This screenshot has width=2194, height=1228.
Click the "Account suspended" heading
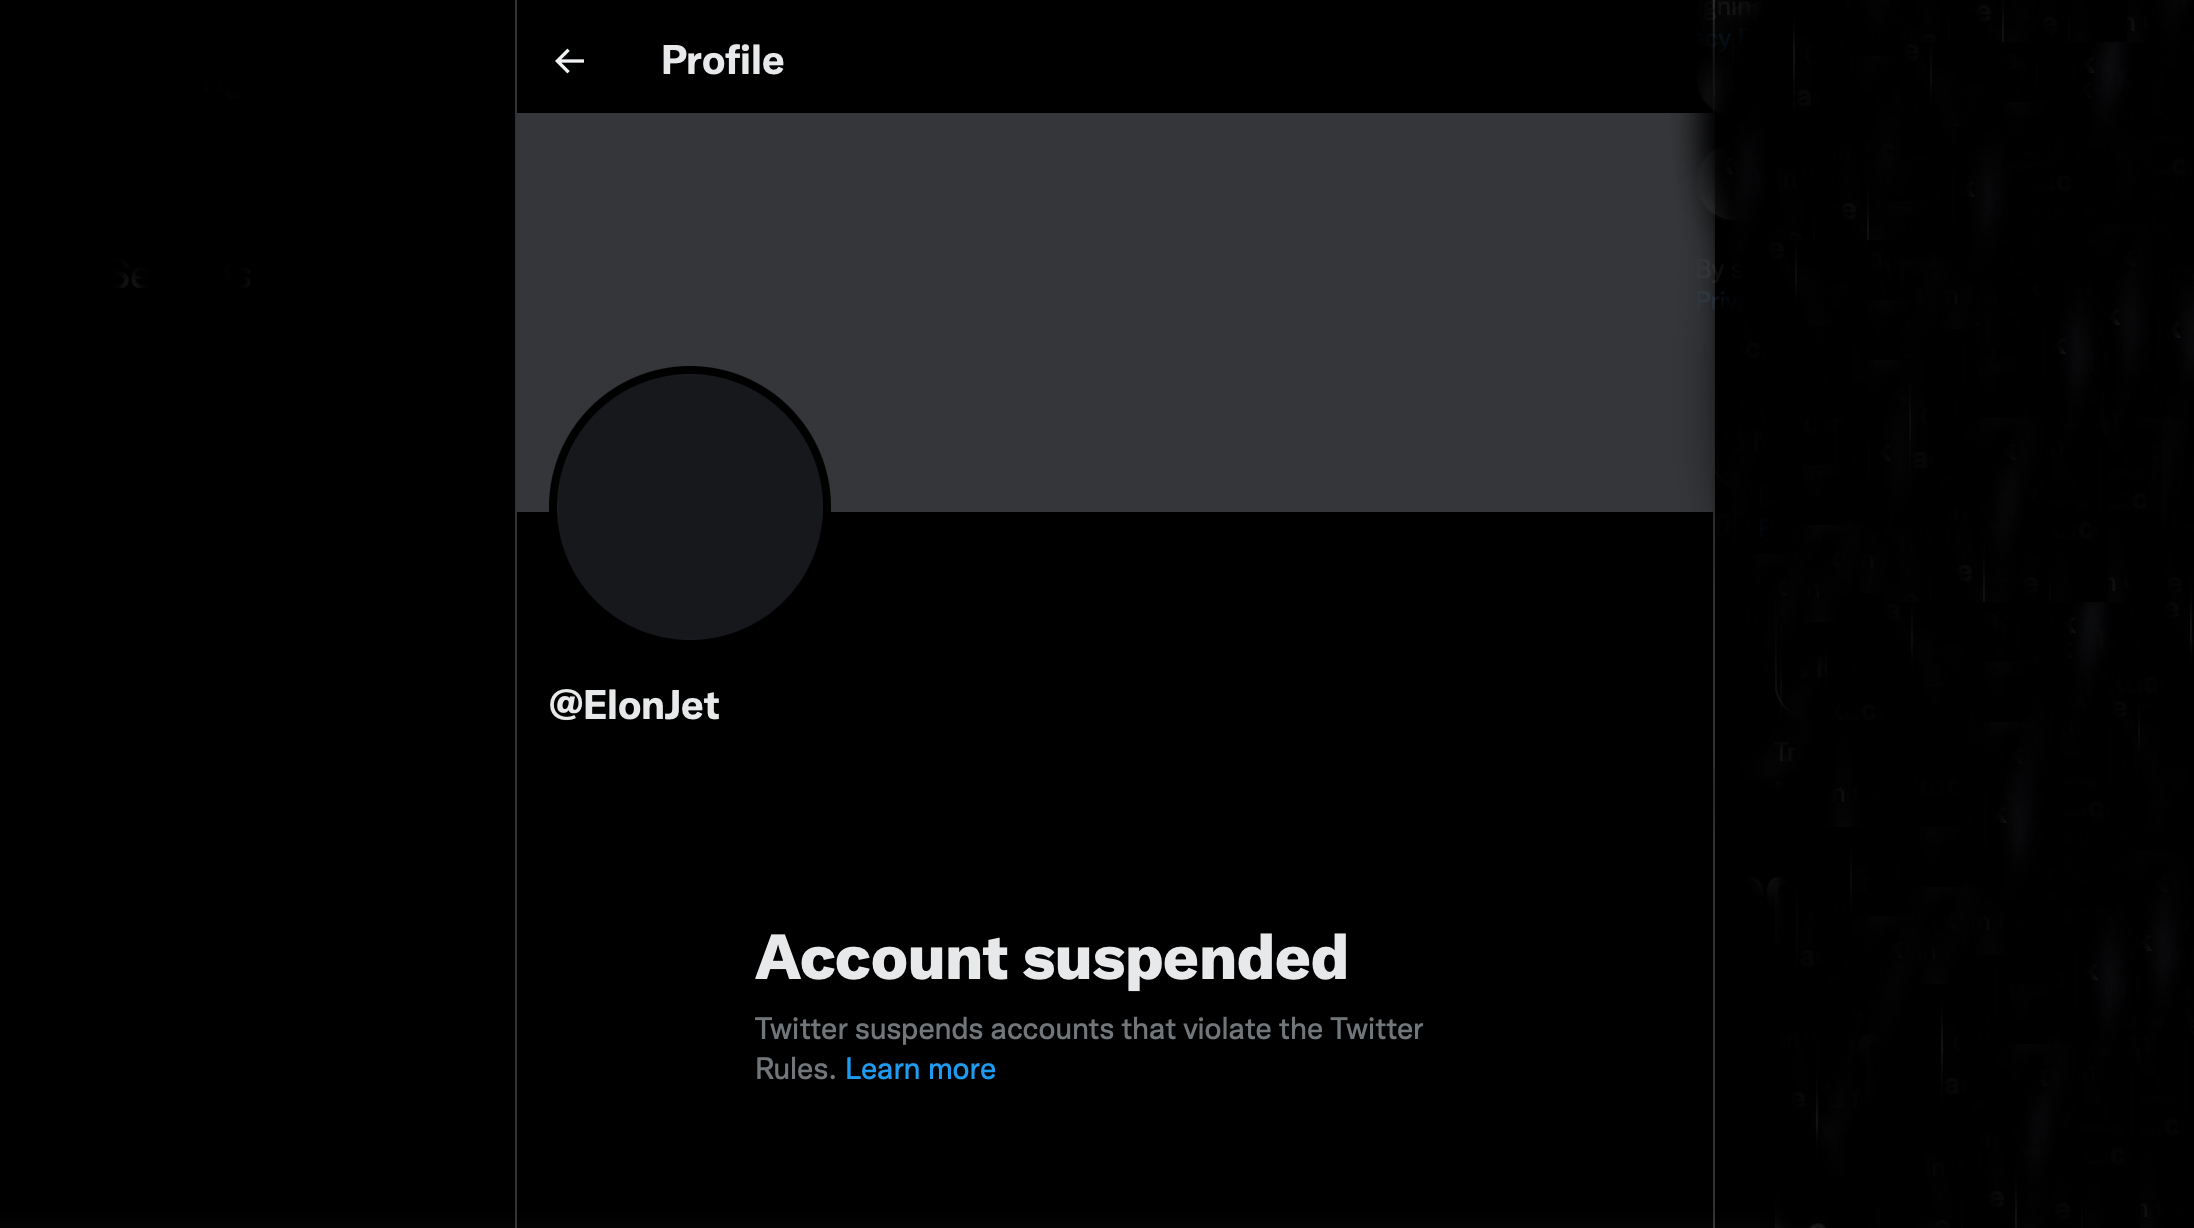click(1051, 958)
